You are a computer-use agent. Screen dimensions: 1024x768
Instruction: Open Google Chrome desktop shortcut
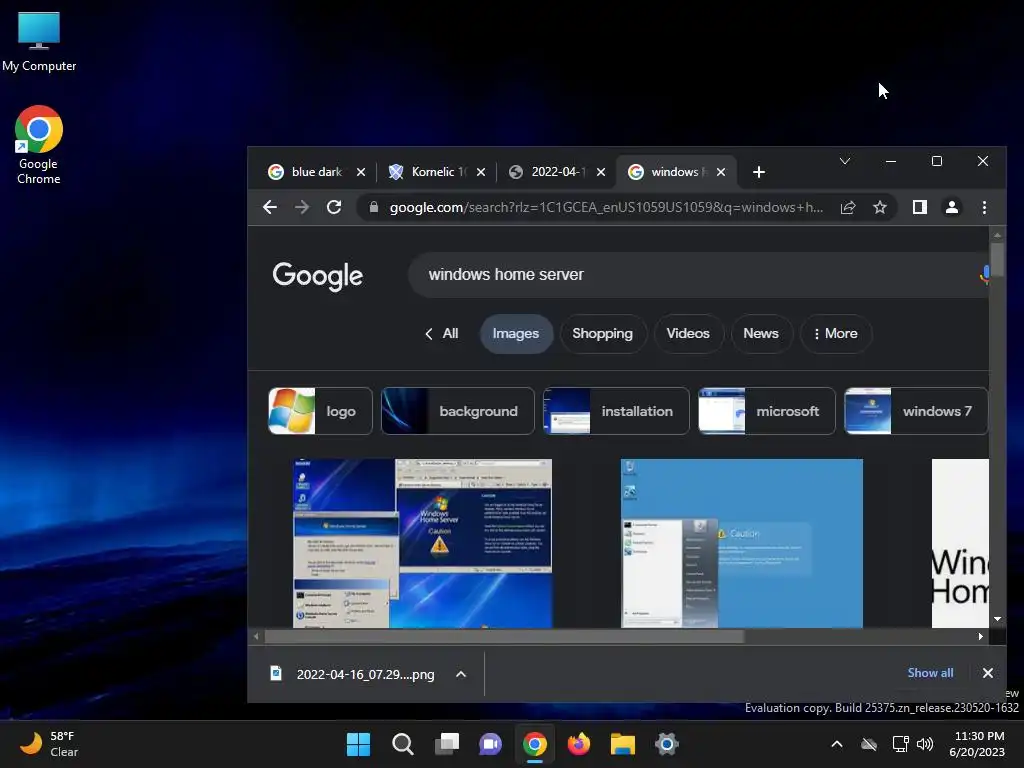coord(39,145)
